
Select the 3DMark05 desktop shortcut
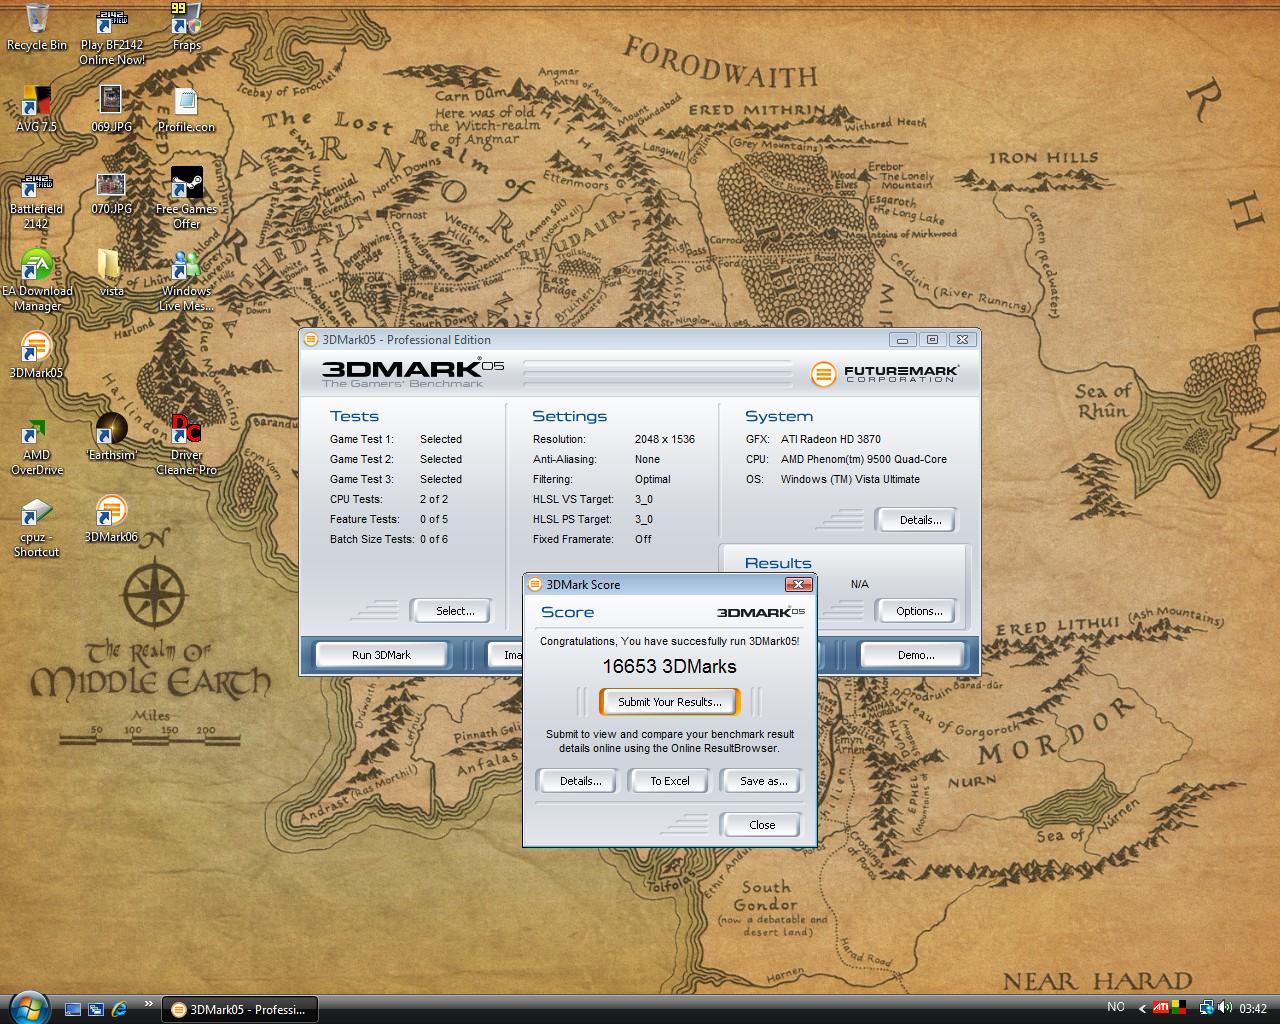36,355
